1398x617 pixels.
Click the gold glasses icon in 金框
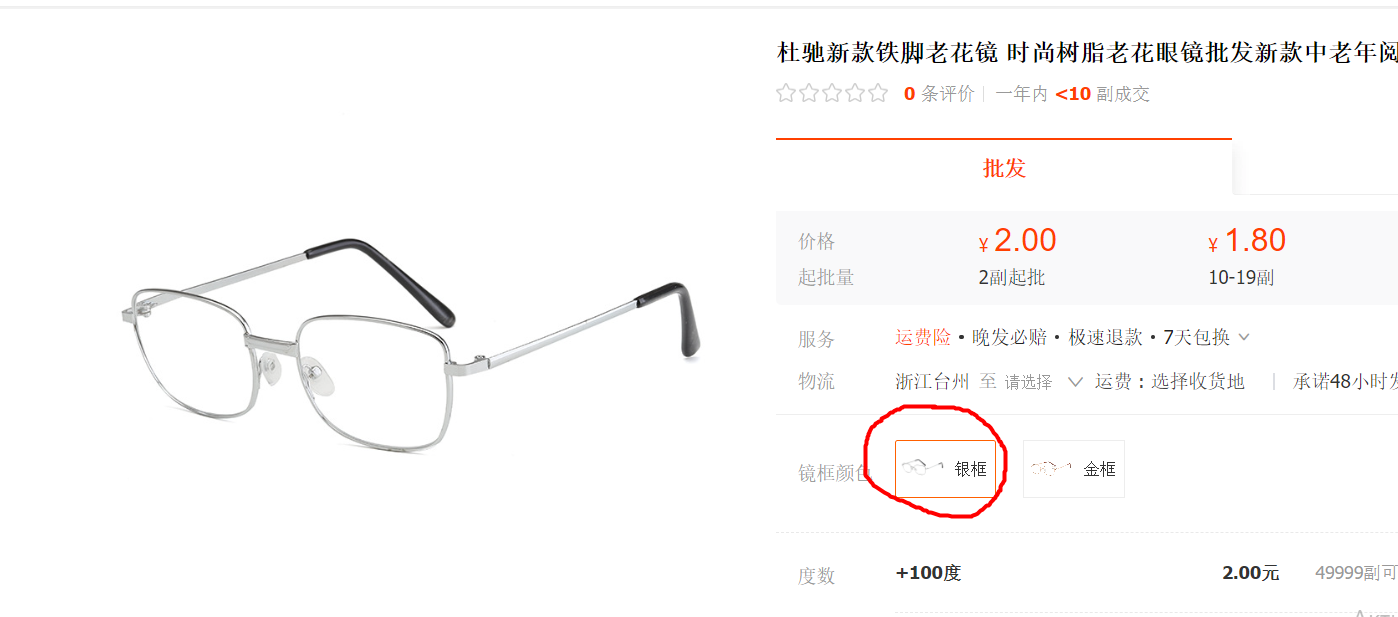point(1051,468)
